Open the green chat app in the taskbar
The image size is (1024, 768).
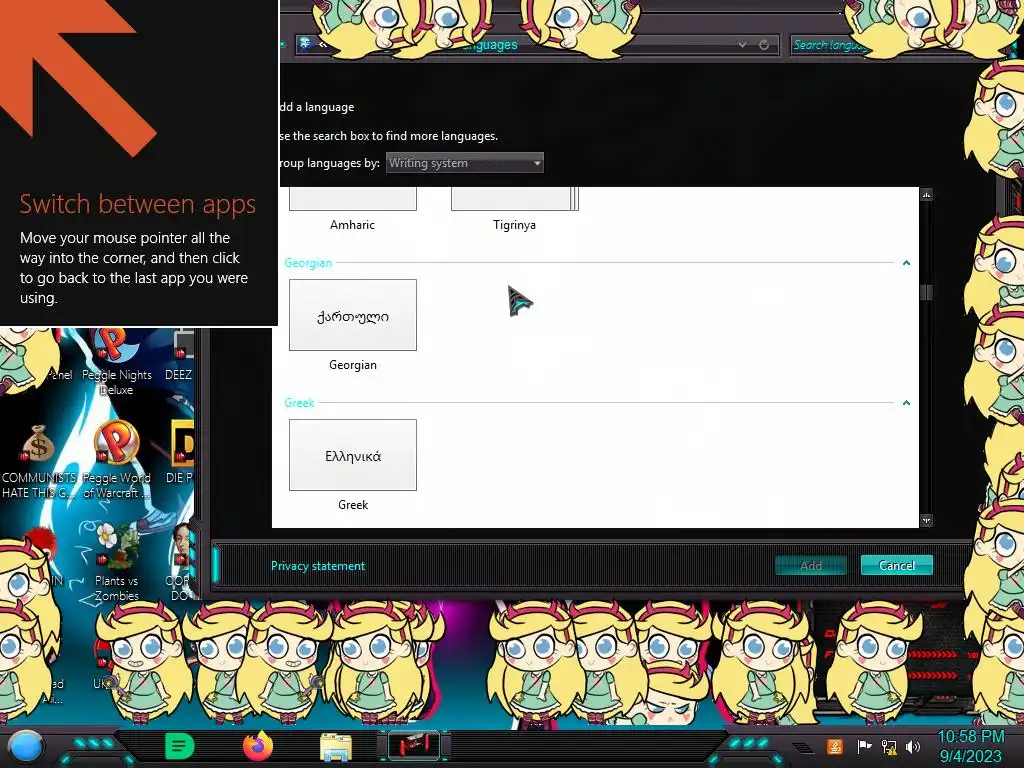[180, 746]
